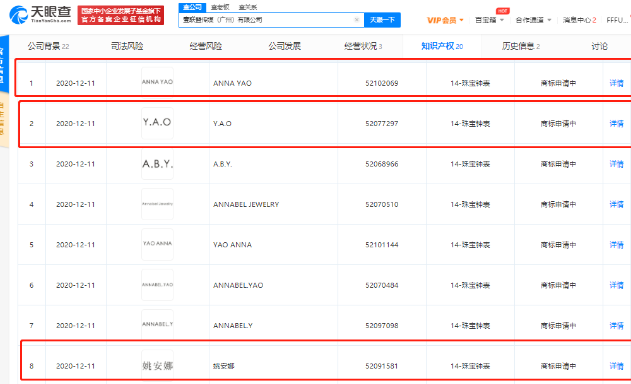This screenshot has height=384, width=631.
Task: Open 详情 for the Y.A.O trademark
Action: coord(616,124)
